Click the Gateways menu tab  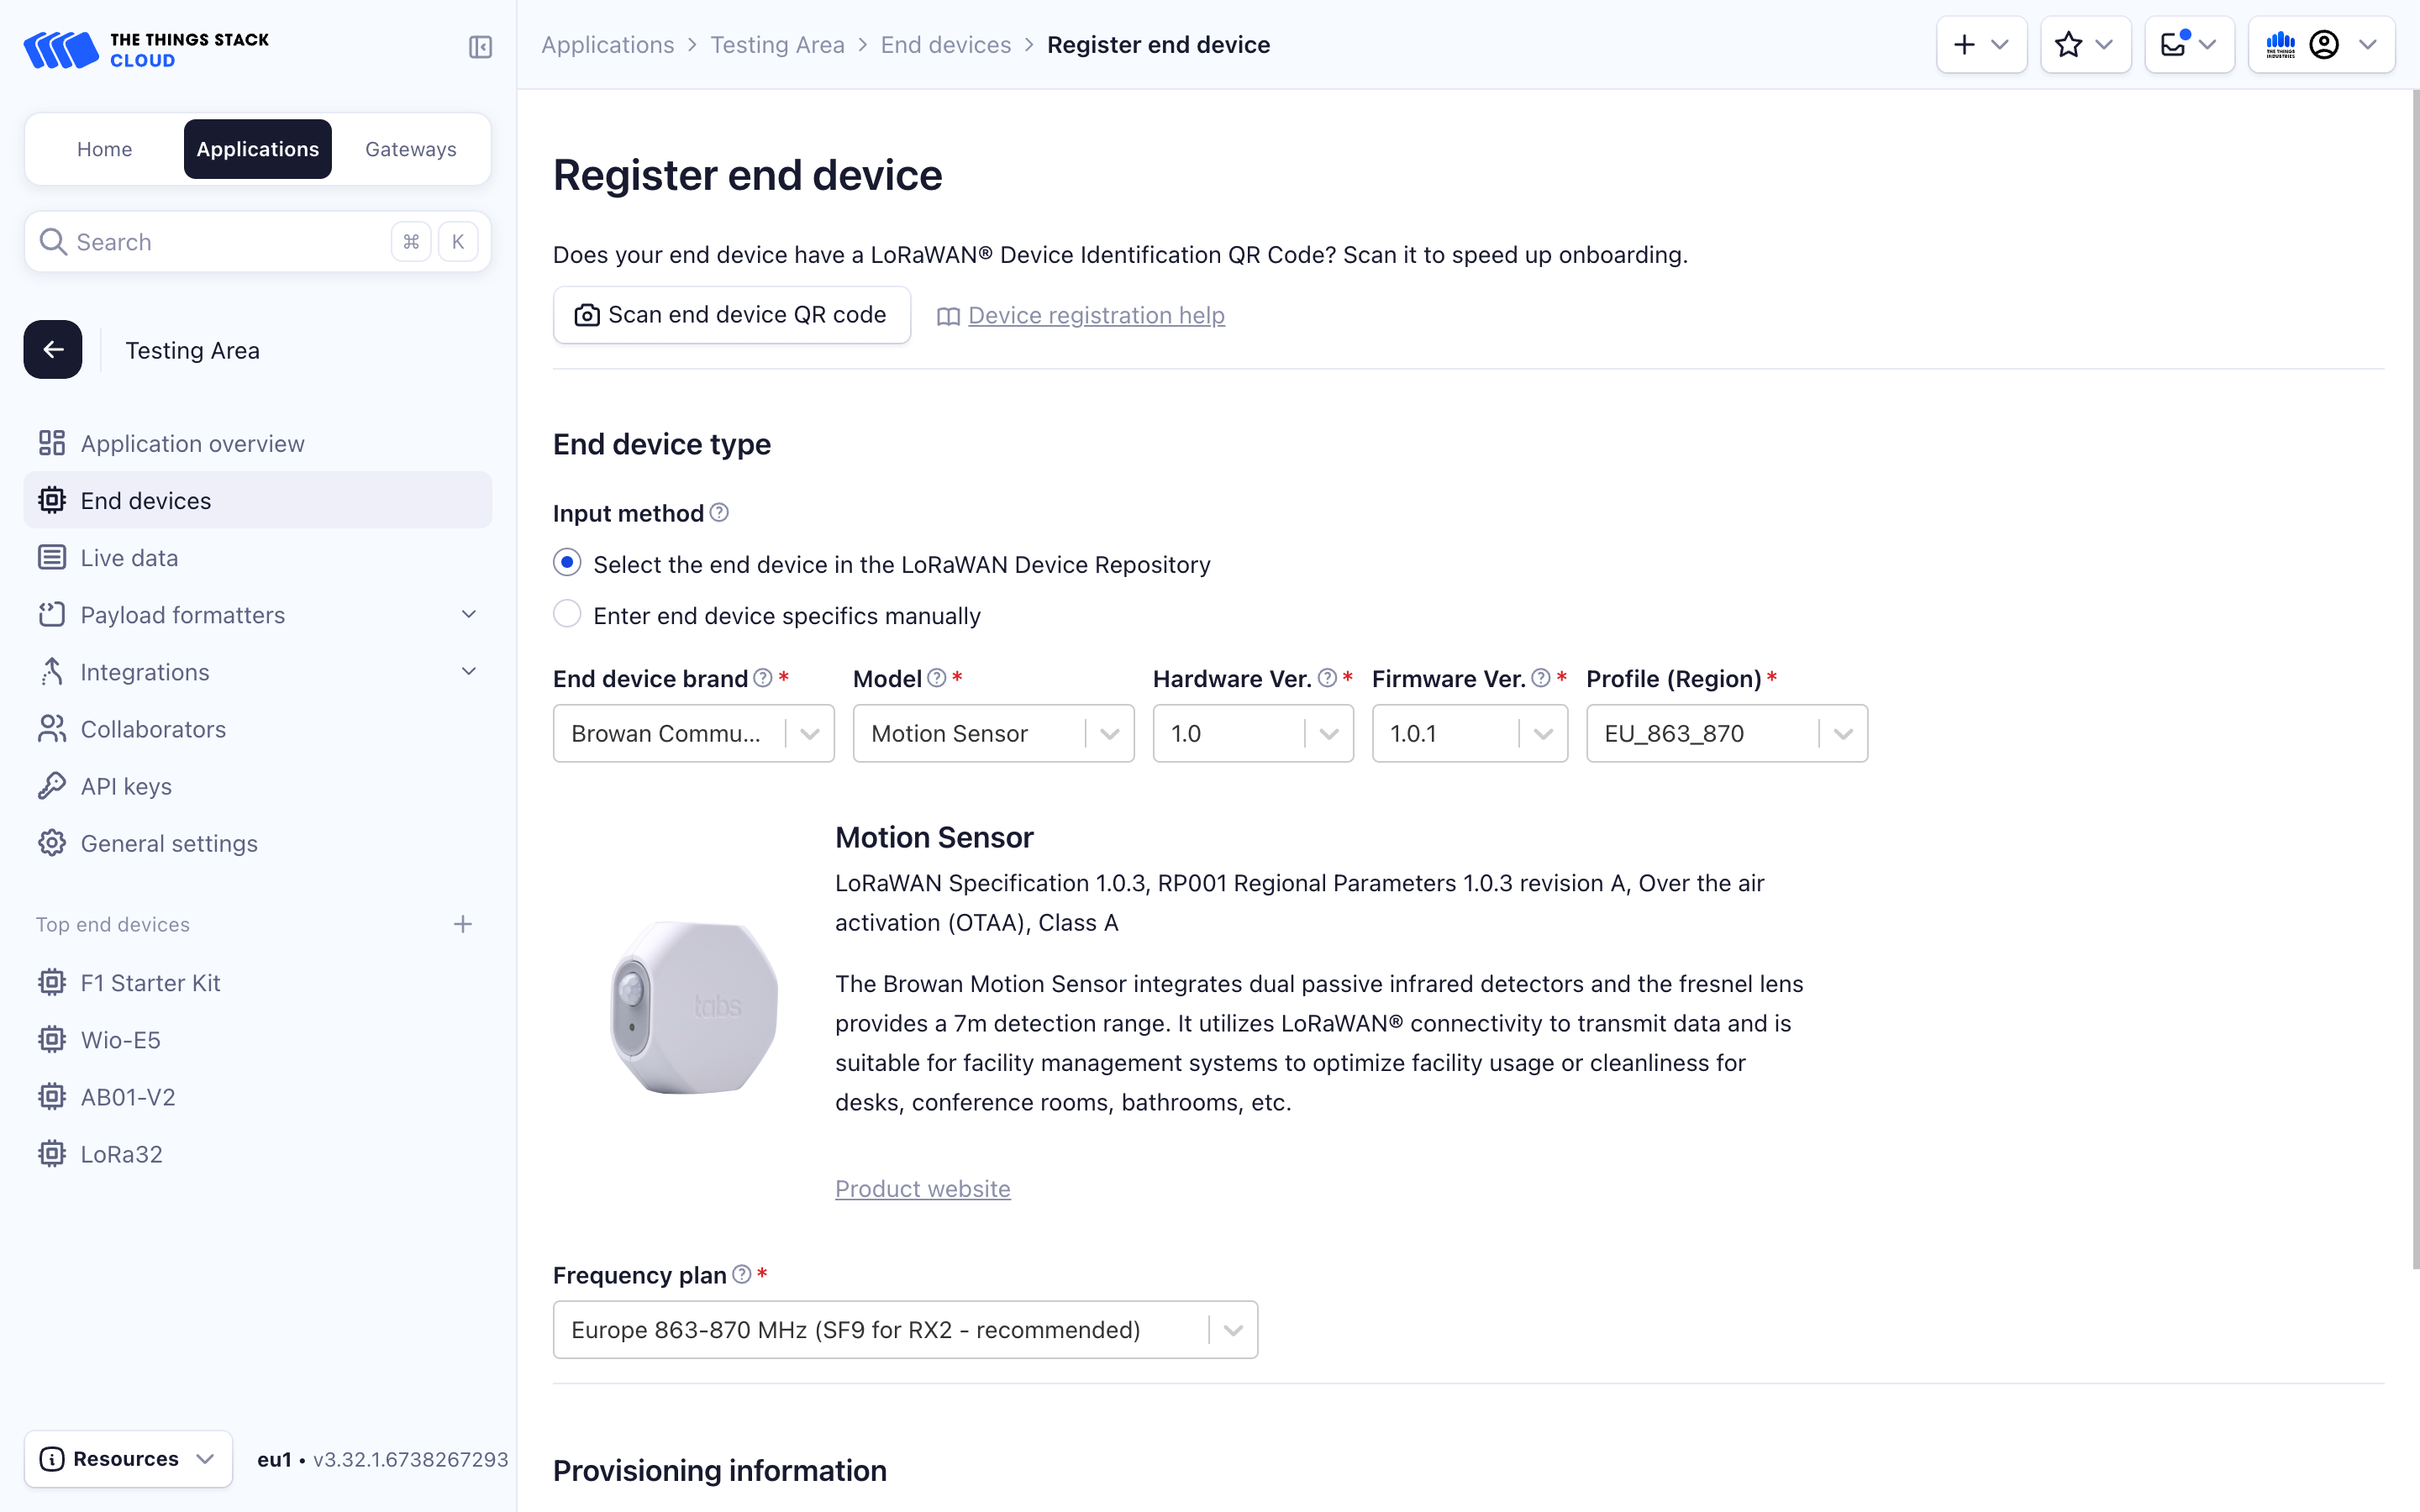409,146
